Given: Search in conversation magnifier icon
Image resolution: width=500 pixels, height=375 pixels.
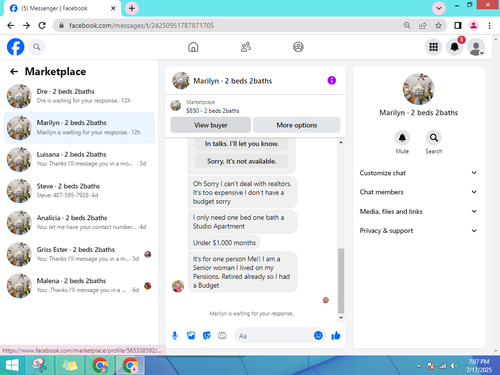Looking at the screenshot, I should tap(434, 138).
